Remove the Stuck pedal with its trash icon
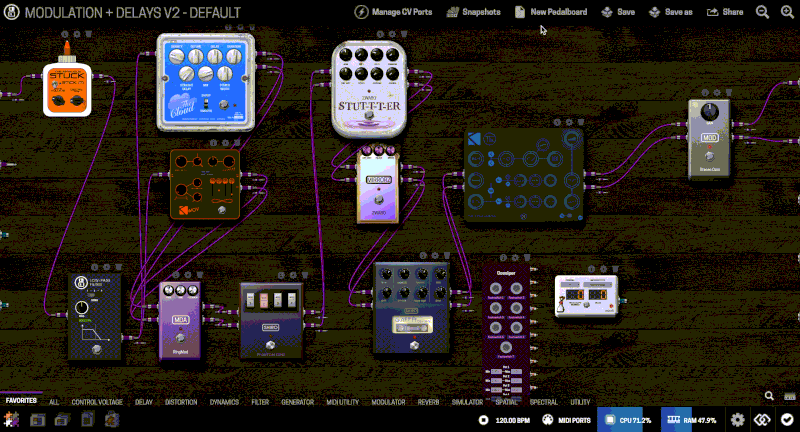The width and height of the screenshot is (800, 432). coord(88,34)
